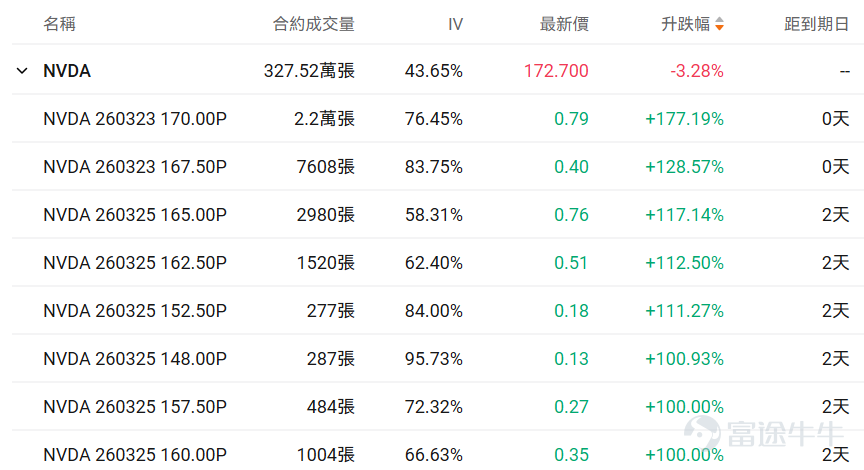
Task: Click change value +112.50%
Action: coord(684,263)
